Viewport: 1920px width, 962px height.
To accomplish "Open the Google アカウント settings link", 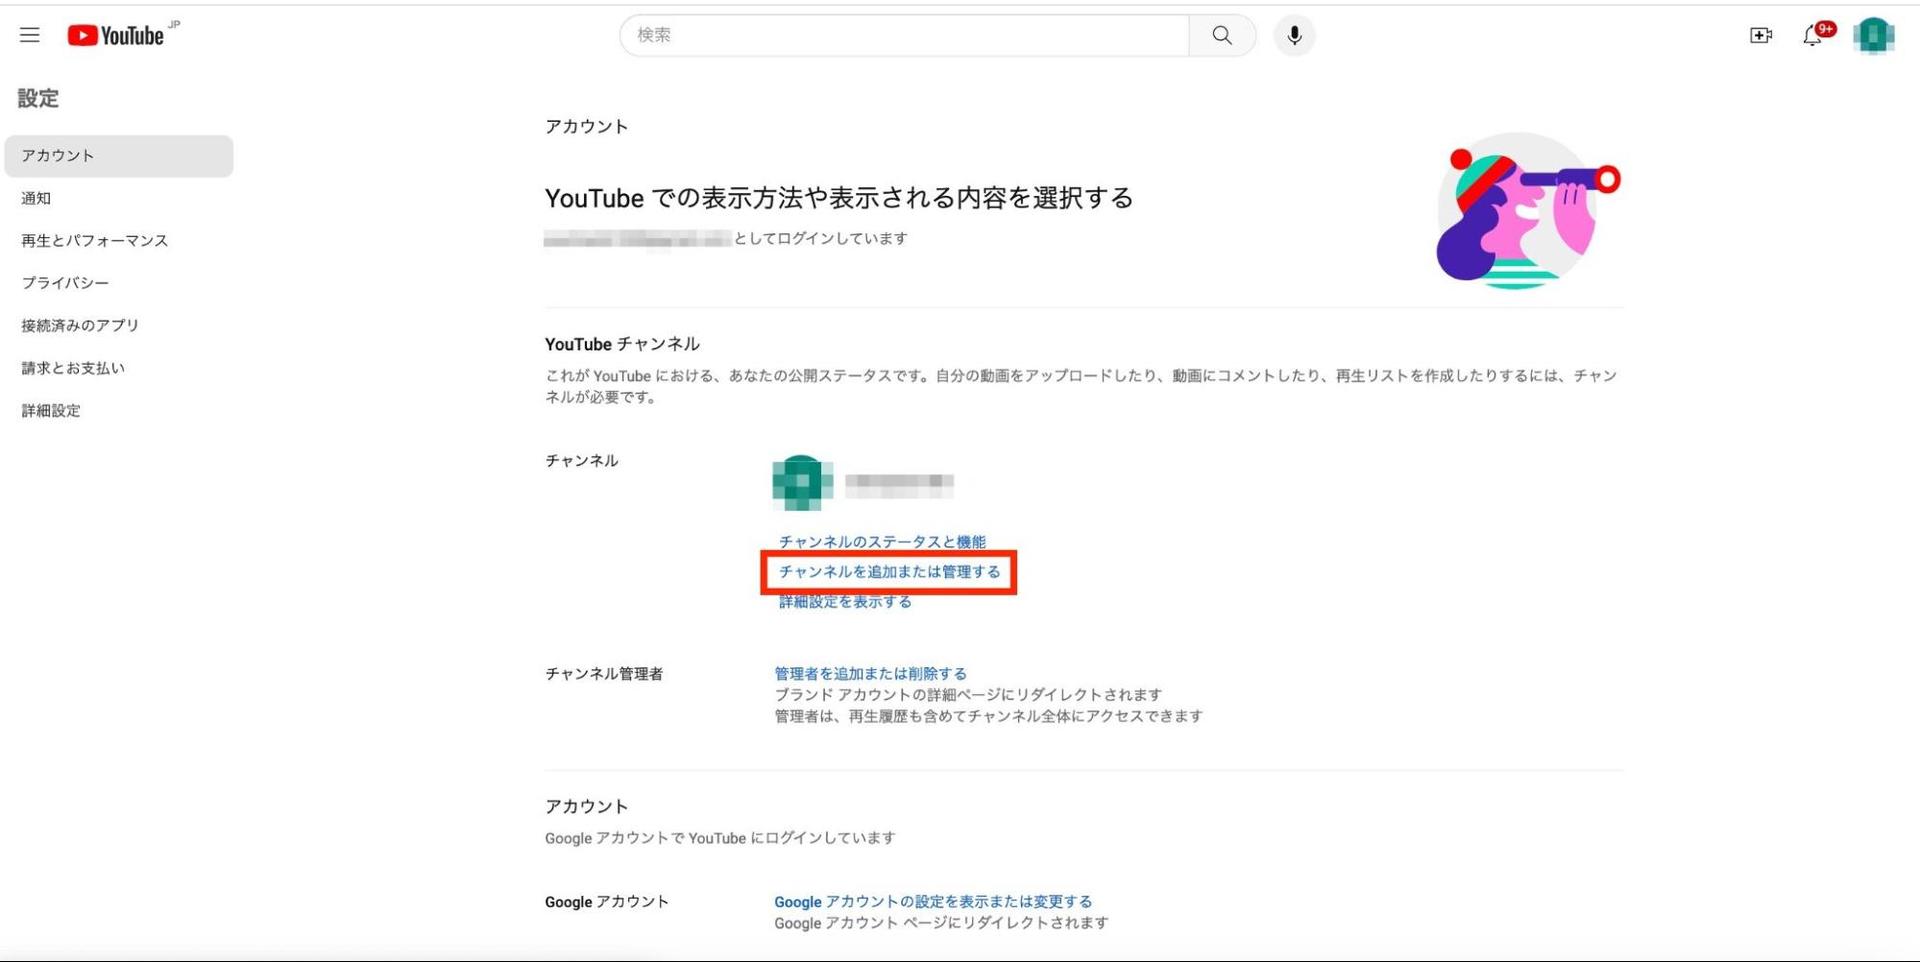I will pos(933,901).
